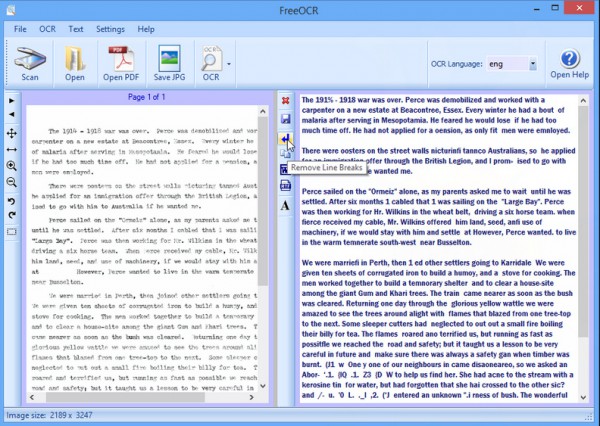600x426 pixels.
Task: Click the scanned document image preview
Action: (142, 249)
